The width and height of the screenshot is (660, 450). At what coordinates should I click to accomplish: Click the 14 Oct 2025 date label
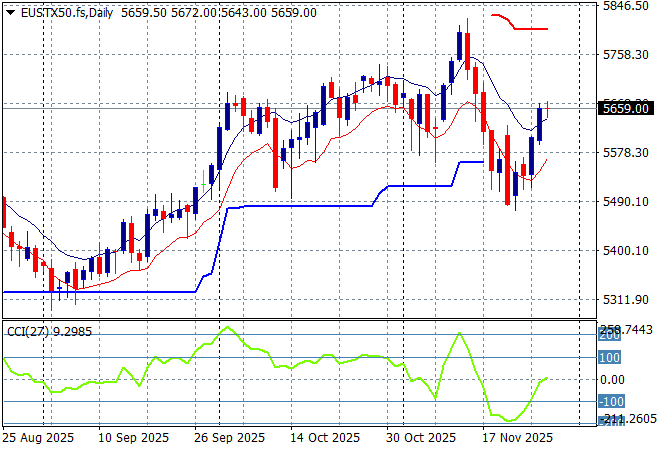pyautogui.click(x=325, y=438)
